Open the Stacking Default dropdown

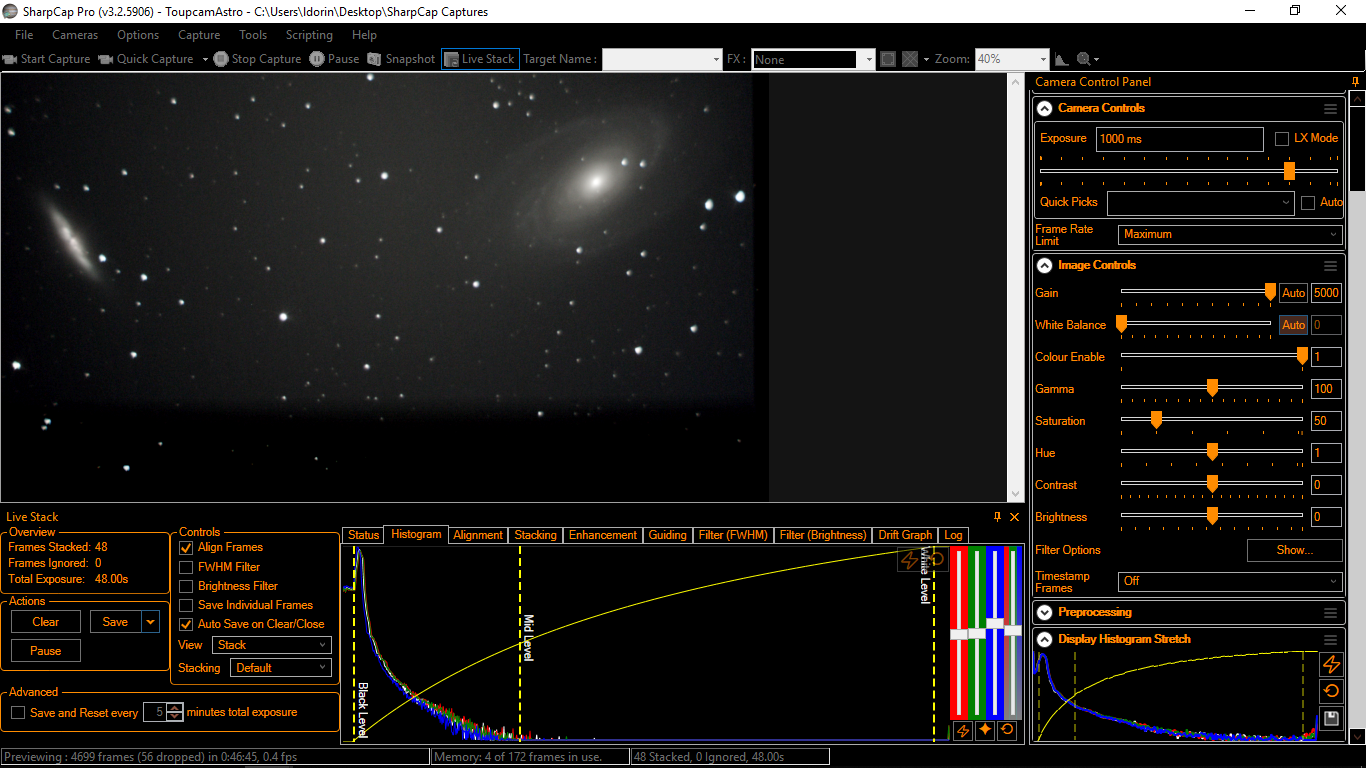coord(280,668)
